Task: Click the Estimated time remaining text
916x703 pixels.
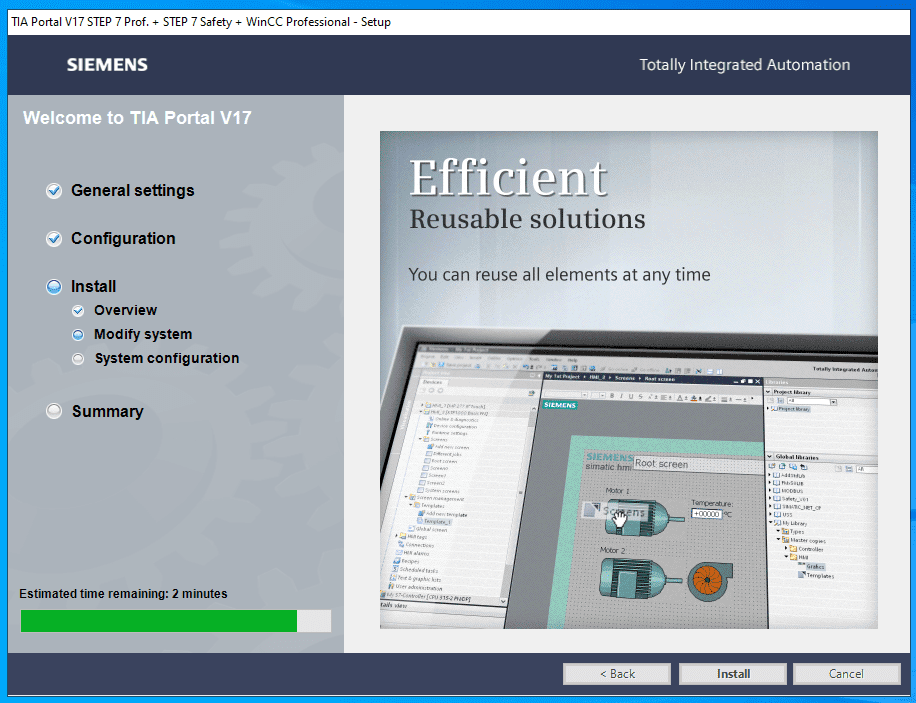Action: pyautogui.click(x=123, y=594)
